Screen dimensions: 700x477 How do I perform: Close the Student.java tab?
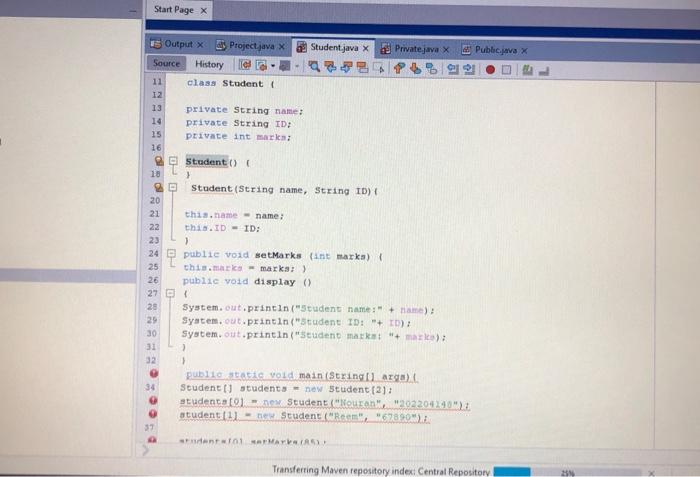click(366, 48)
